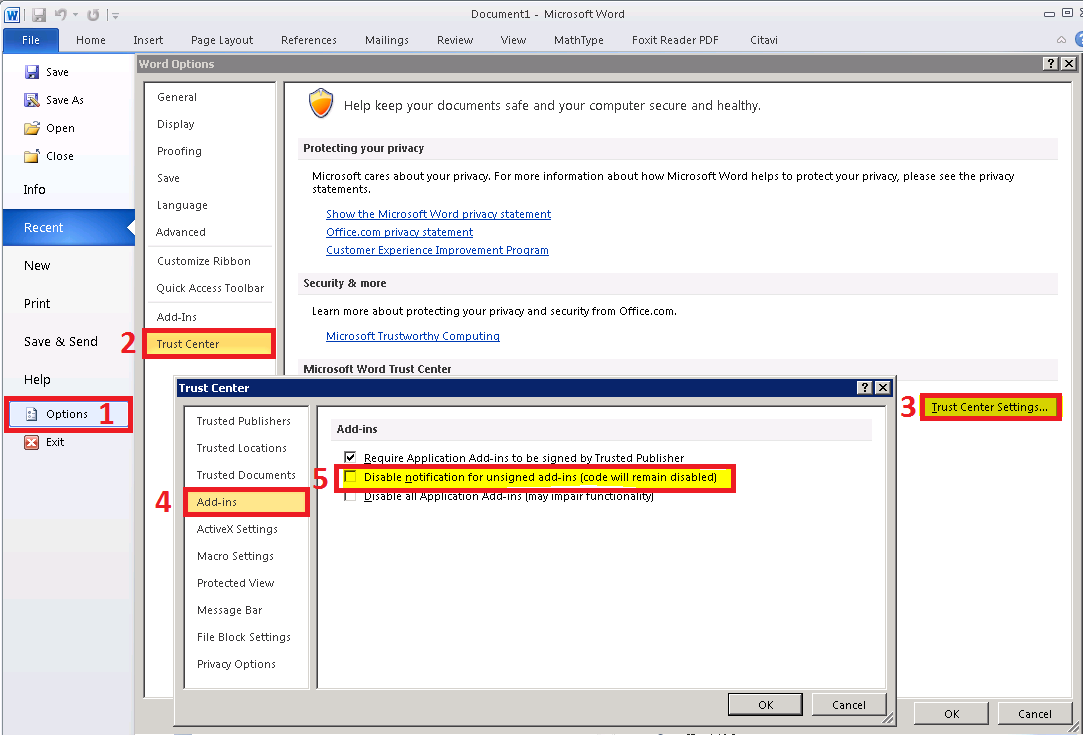The image size is (1083, 735).
Task: Select Macro Settings in Trust Center list
Action: coord(235,556)
